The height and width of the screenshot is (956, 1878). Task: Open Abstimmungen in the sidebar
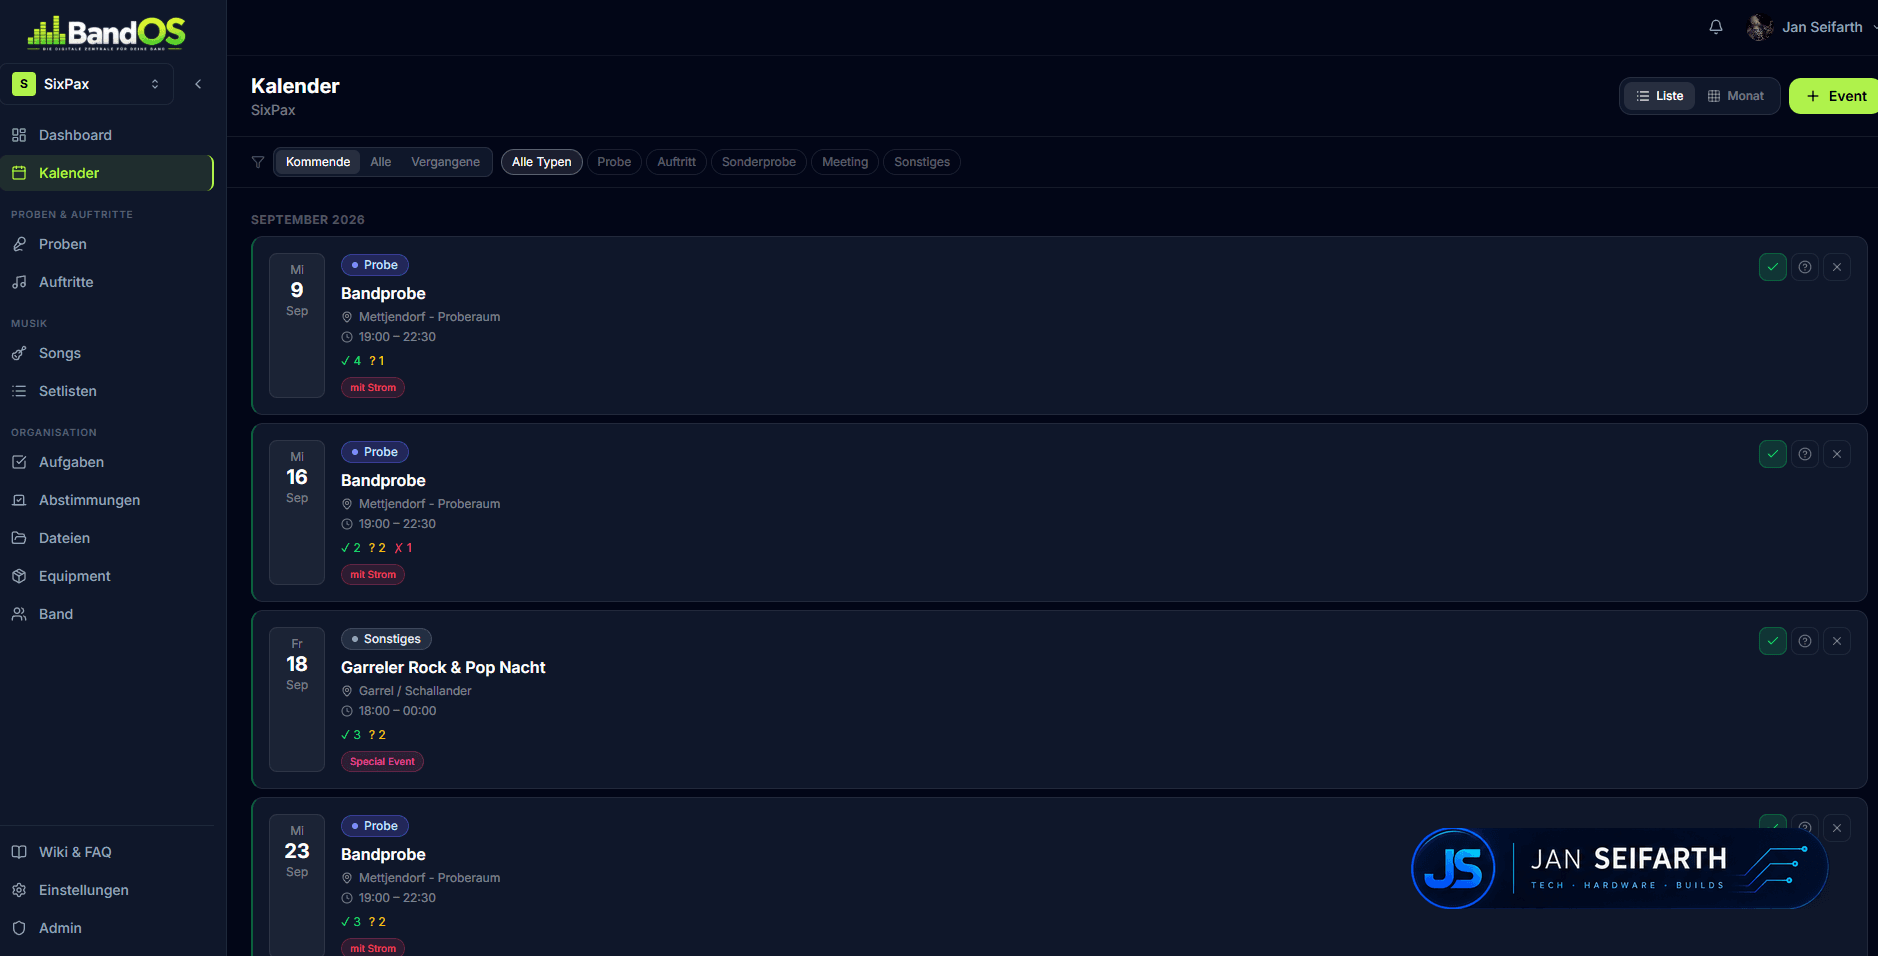pos(107,500)
